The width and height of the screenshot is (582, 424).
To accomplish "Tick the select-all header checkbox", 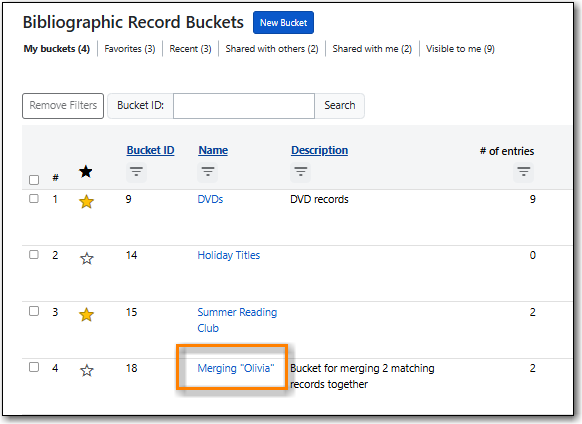I will (34, 180).
